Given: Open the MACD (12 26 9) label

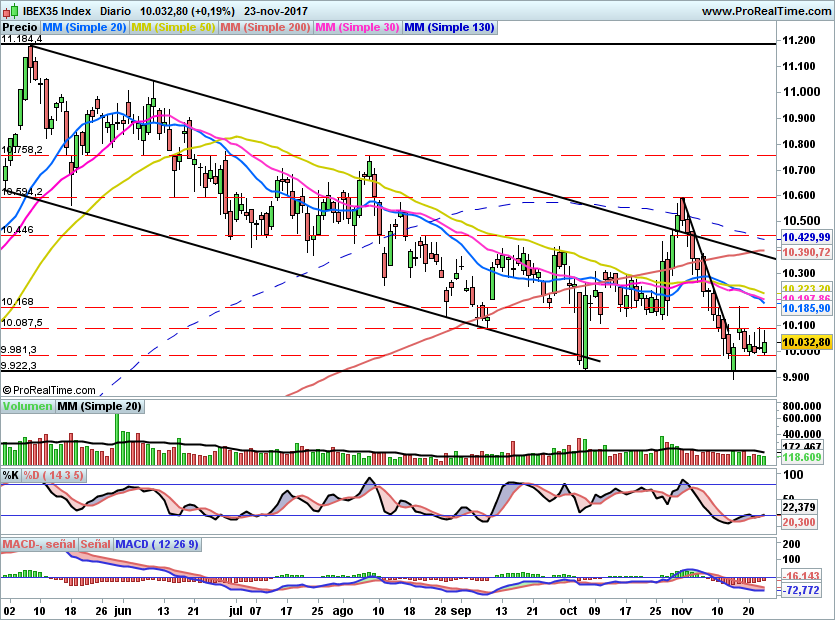Looking at the screenshot, I should point(157,544).
